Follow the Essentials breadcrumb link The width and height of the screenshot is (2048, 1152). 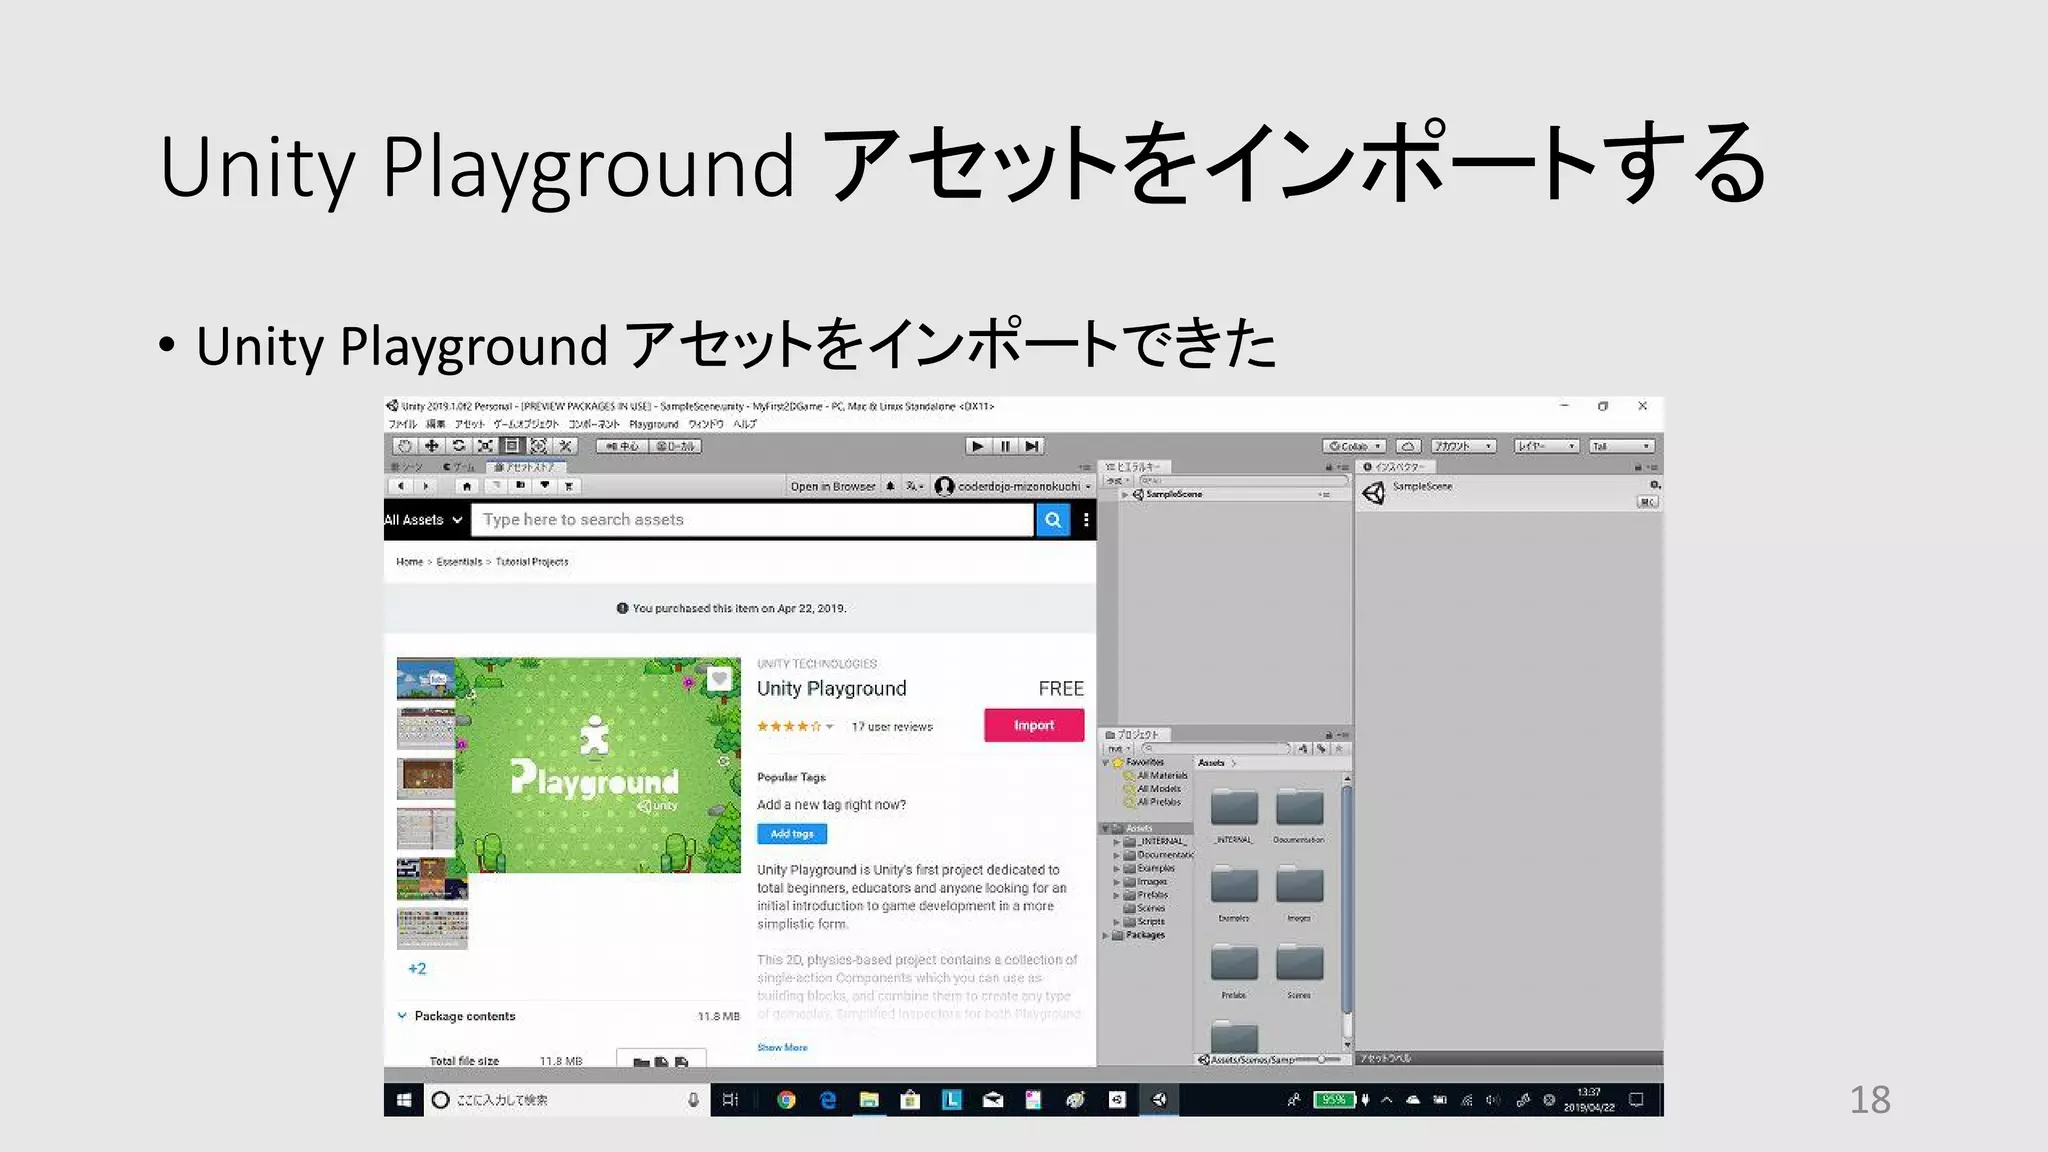(x=459, y=562)
